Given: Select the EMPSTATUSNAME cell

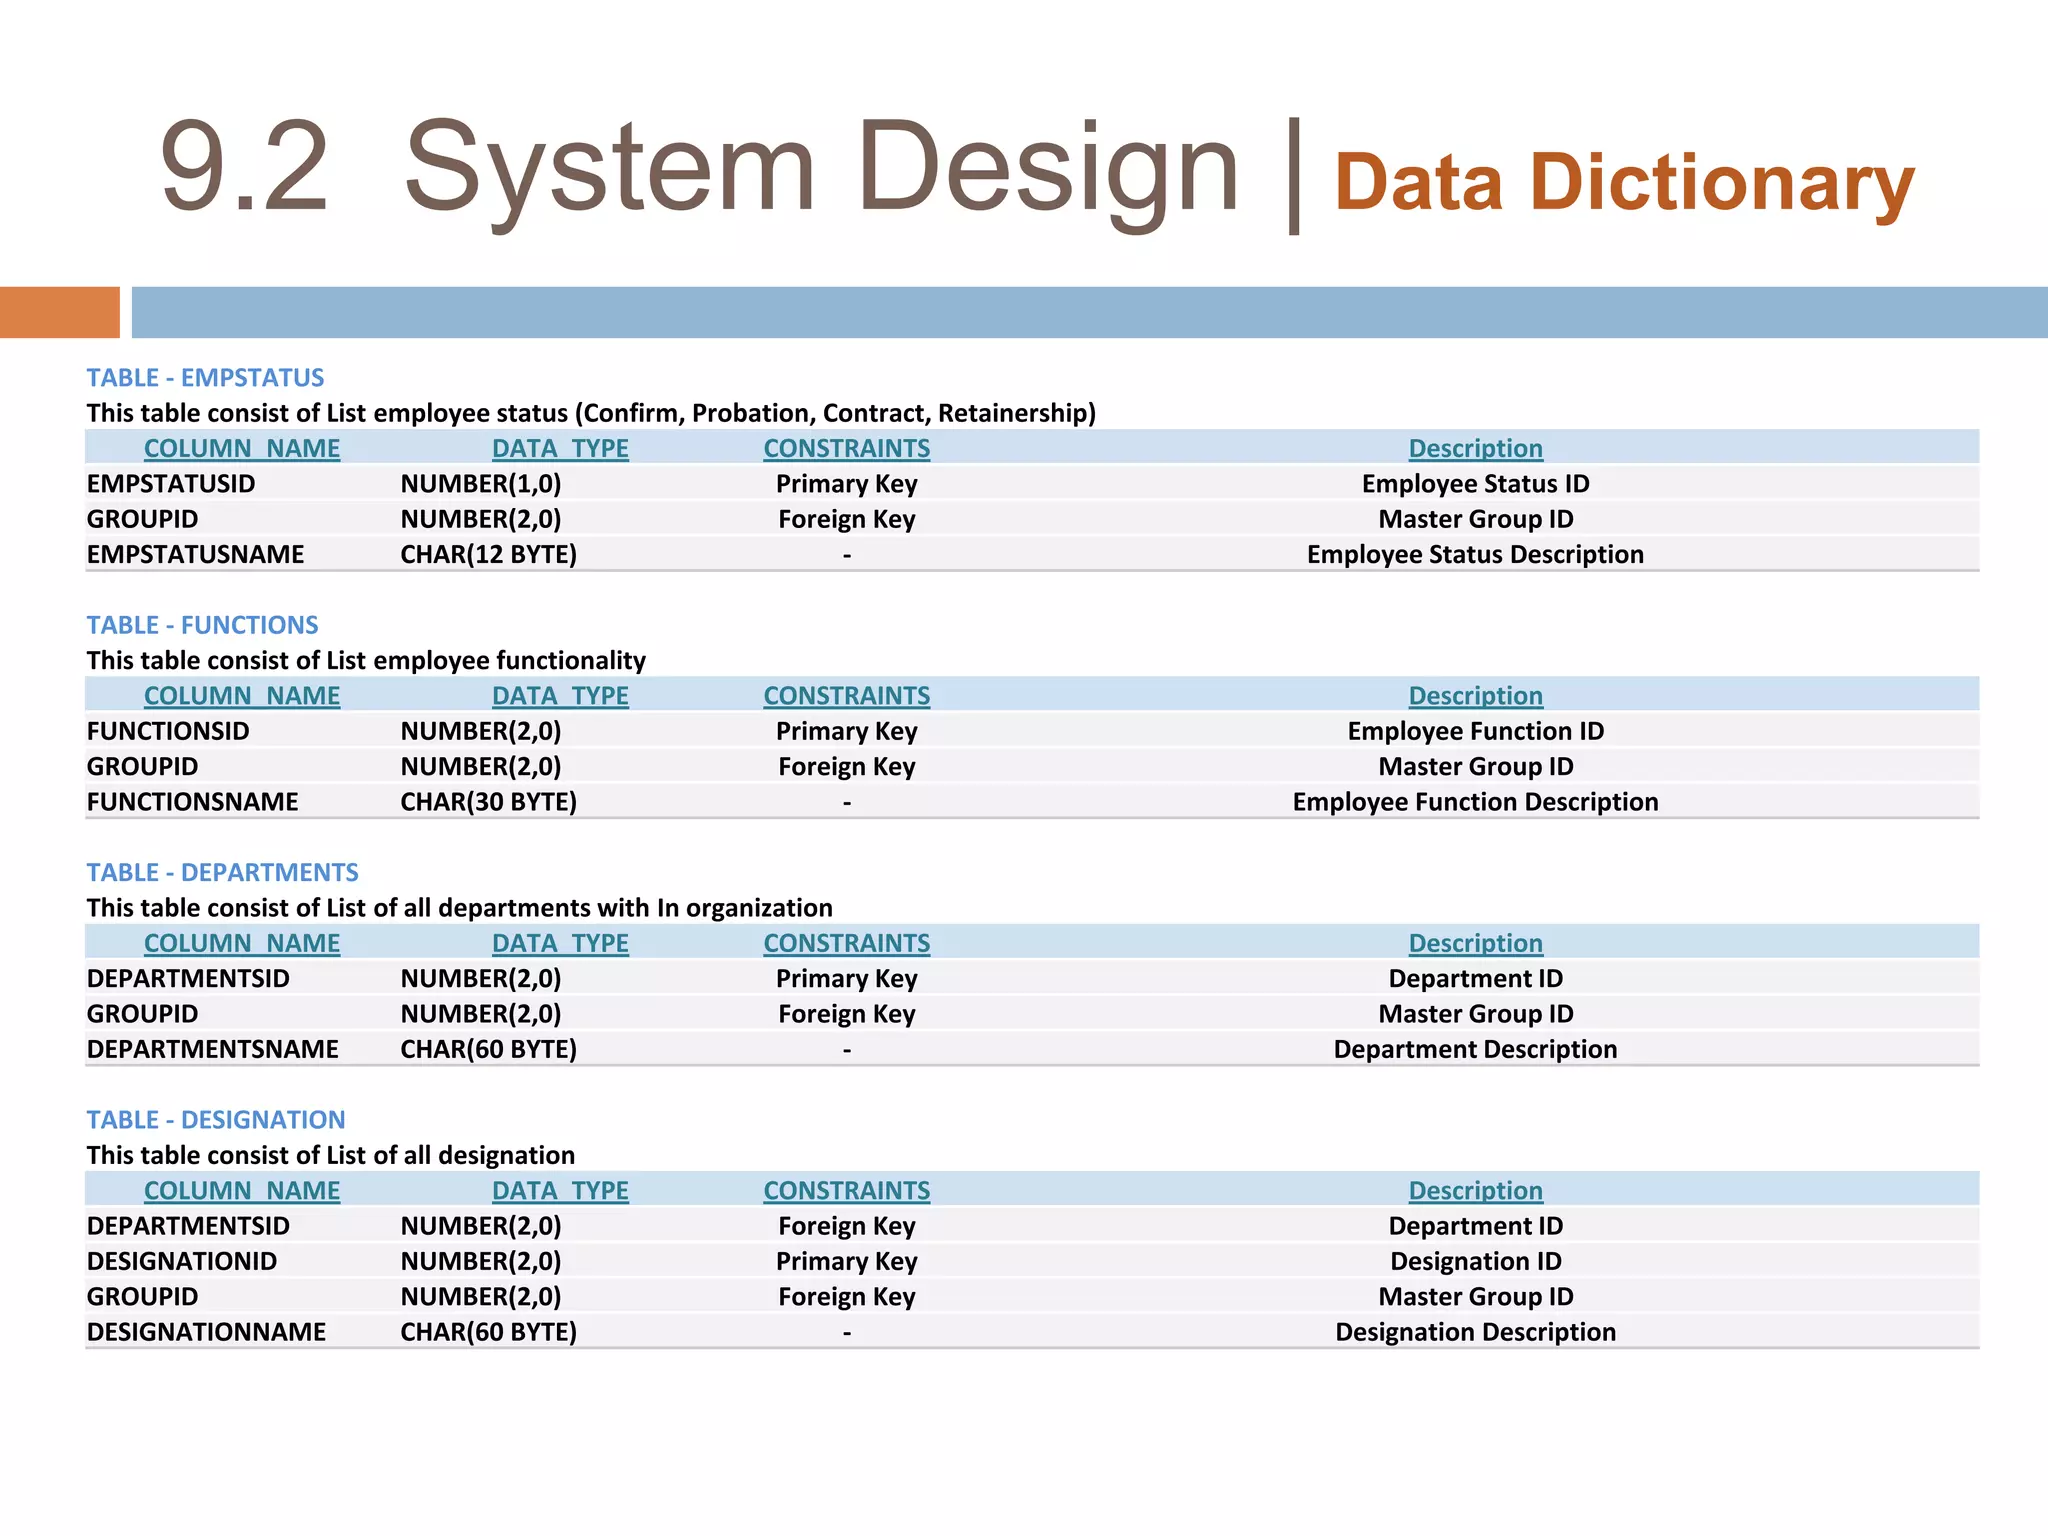Looking at the screenshot, I should tap(195, 554).
